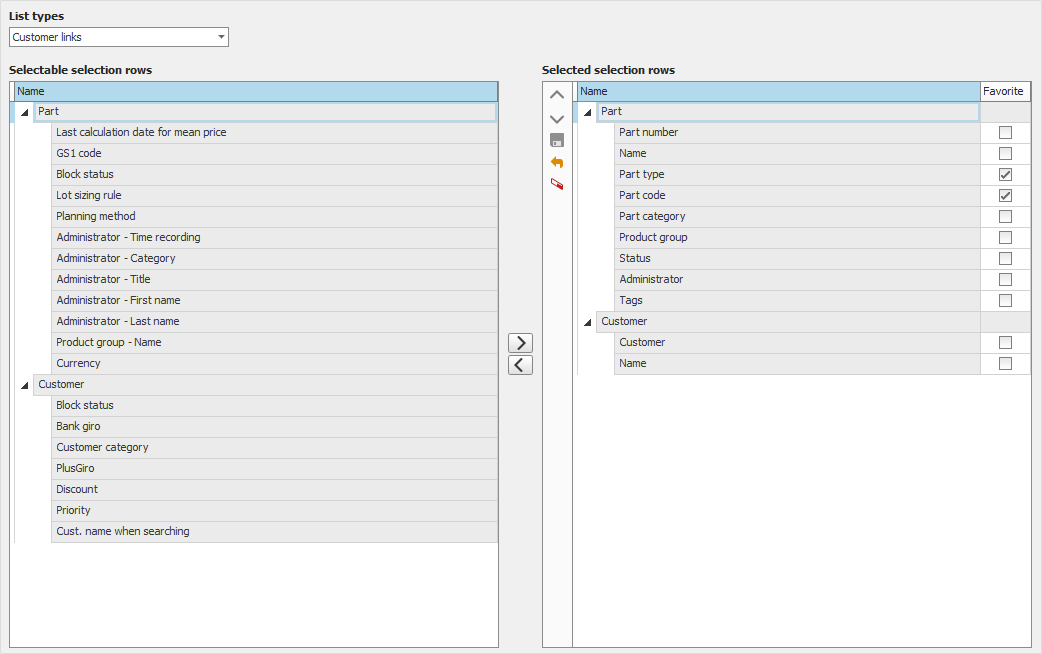Uncheck Favorite for Part type

(1005, 175)
